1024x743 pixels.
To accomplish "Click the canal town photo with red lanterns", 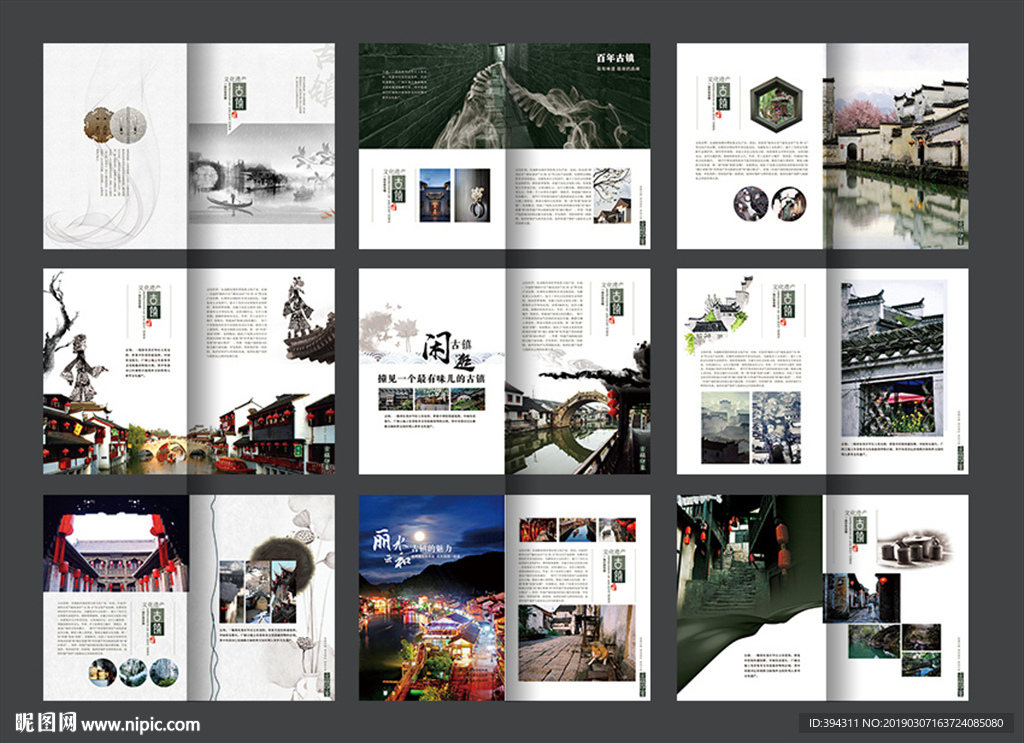I will [x=189, y=433].
